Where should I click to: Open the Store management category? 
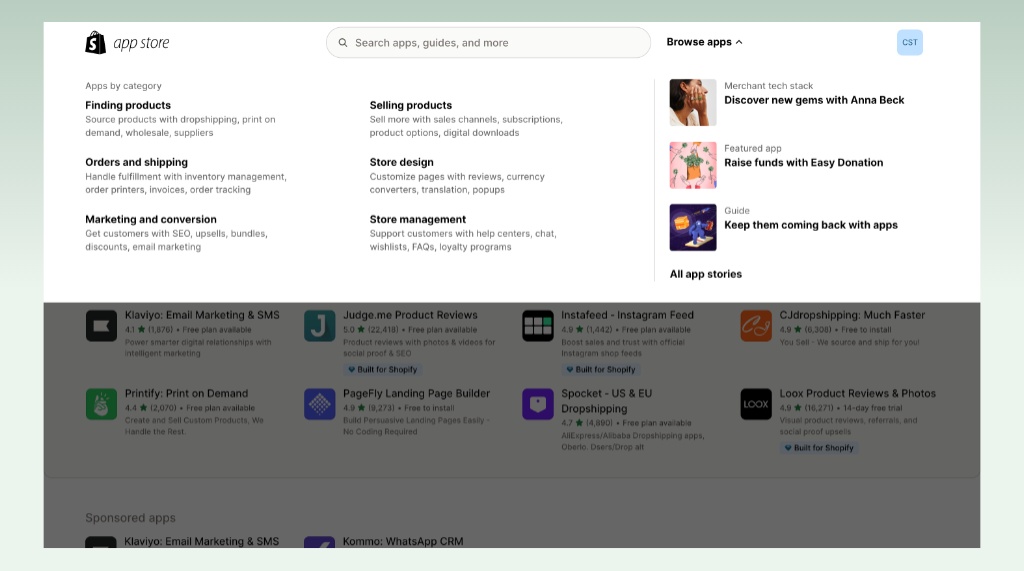[x=418, y=220]
